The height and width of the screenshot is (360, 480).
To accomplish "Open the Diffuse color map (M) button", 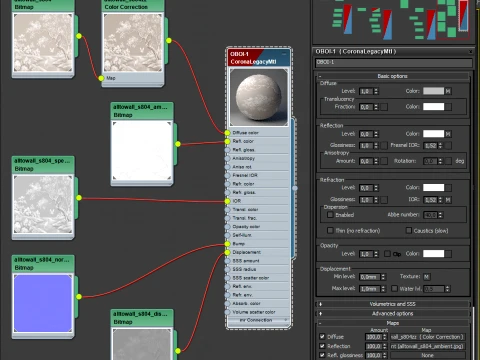I will (448, 91).
